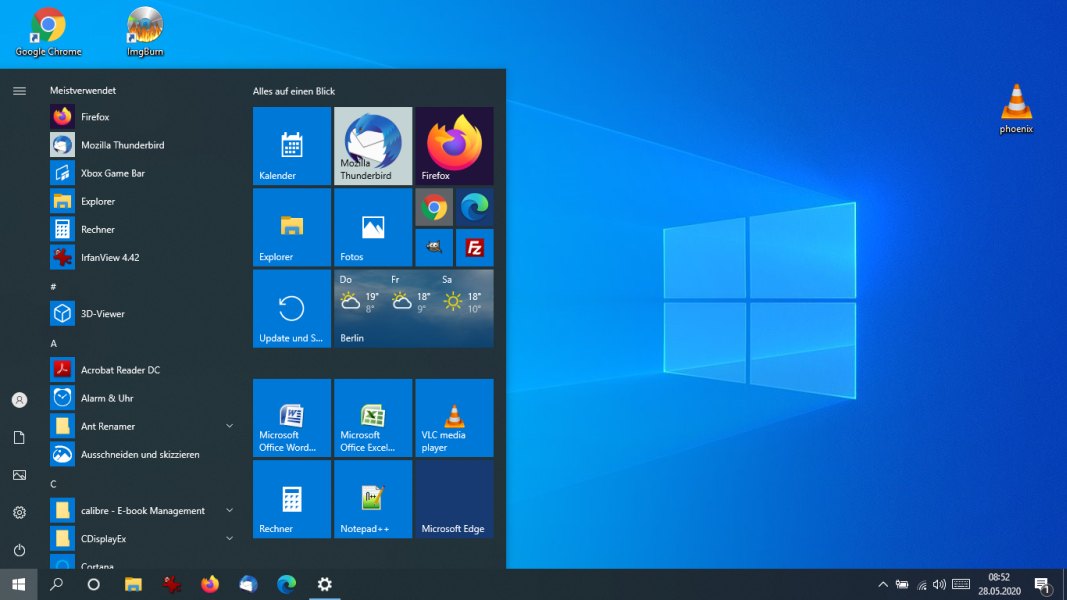Screen dimensions: 1067x600
Task: Open the Rechner start tile
Action: [x=292, y=499]
